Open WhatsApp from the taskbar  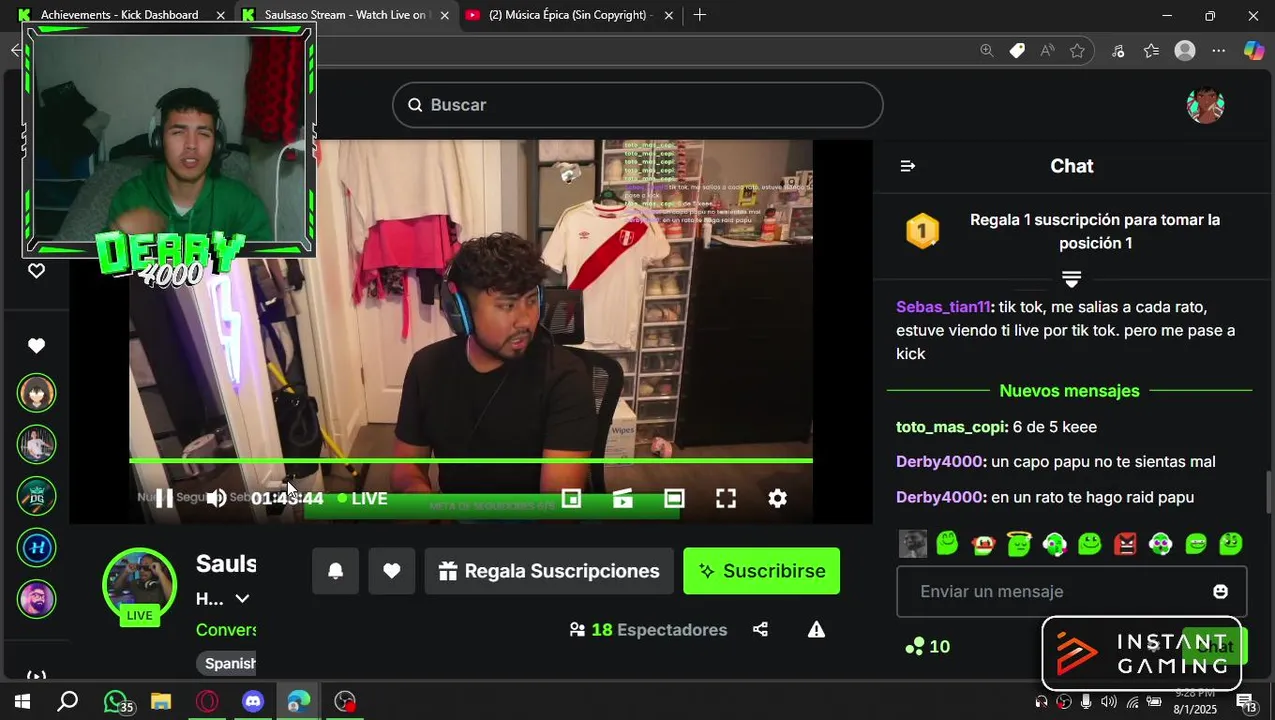(x=118, y=701)
